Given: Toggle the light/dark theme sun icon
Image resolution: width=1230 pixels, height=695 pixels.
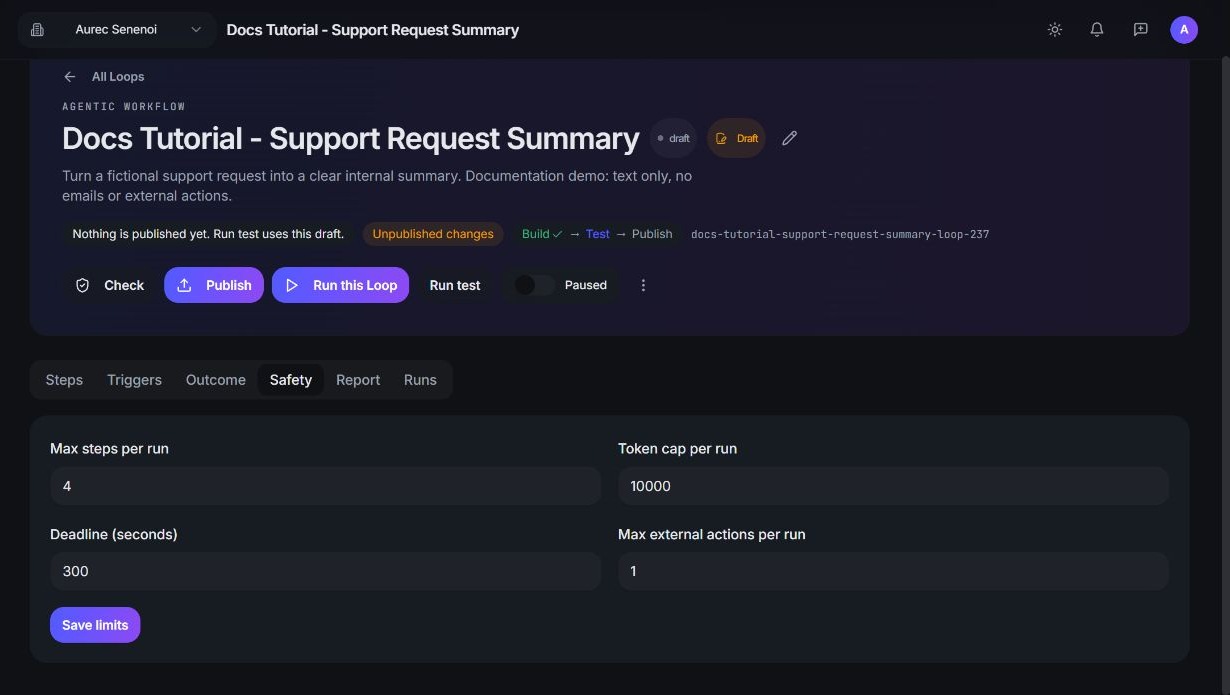Looking at the screenshot, I should (1054, 30).
